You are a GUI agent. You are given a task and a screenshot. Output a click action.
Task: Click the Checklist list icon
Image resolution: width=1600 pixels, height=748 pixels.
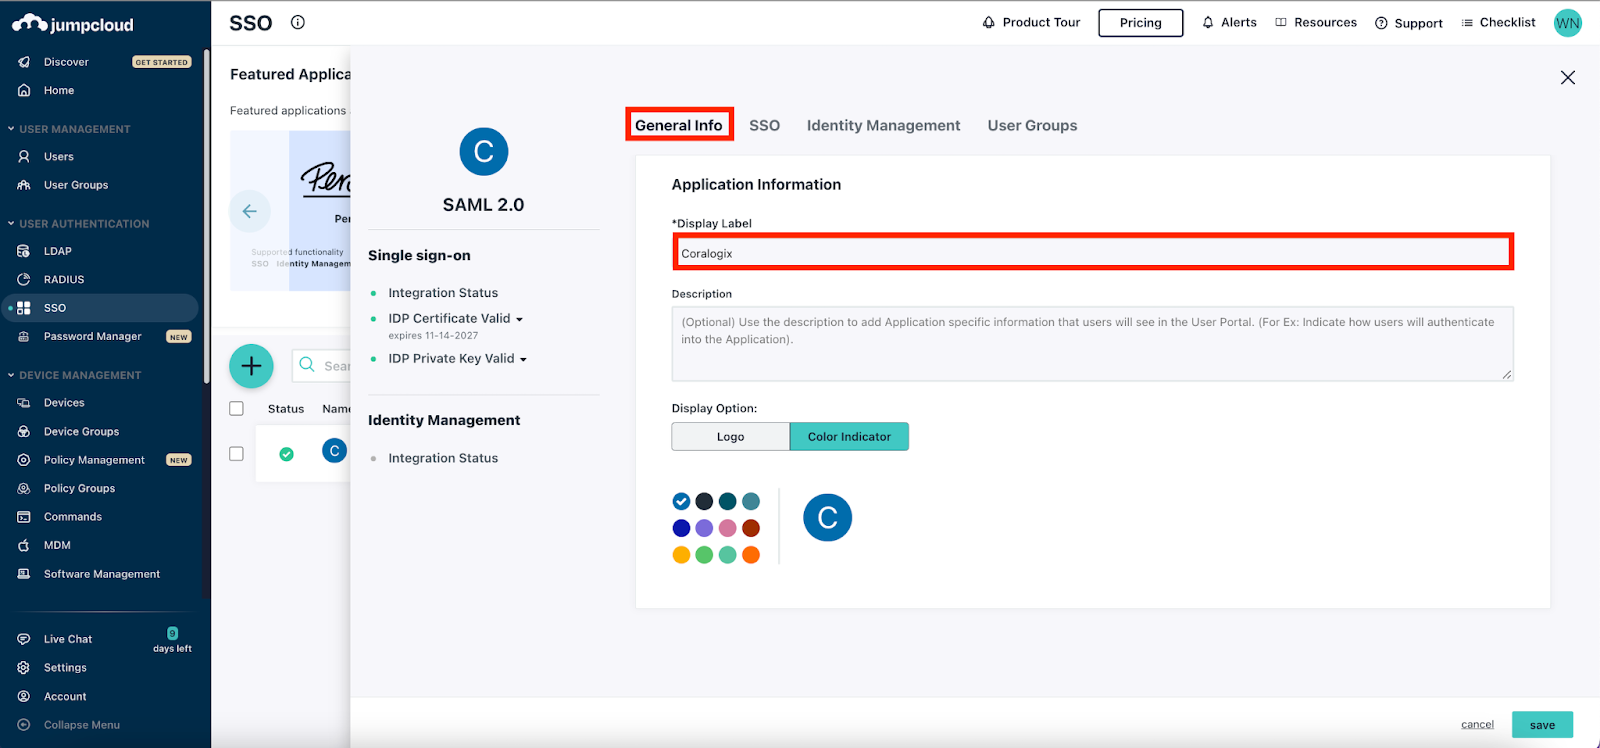coord(1467,22)
